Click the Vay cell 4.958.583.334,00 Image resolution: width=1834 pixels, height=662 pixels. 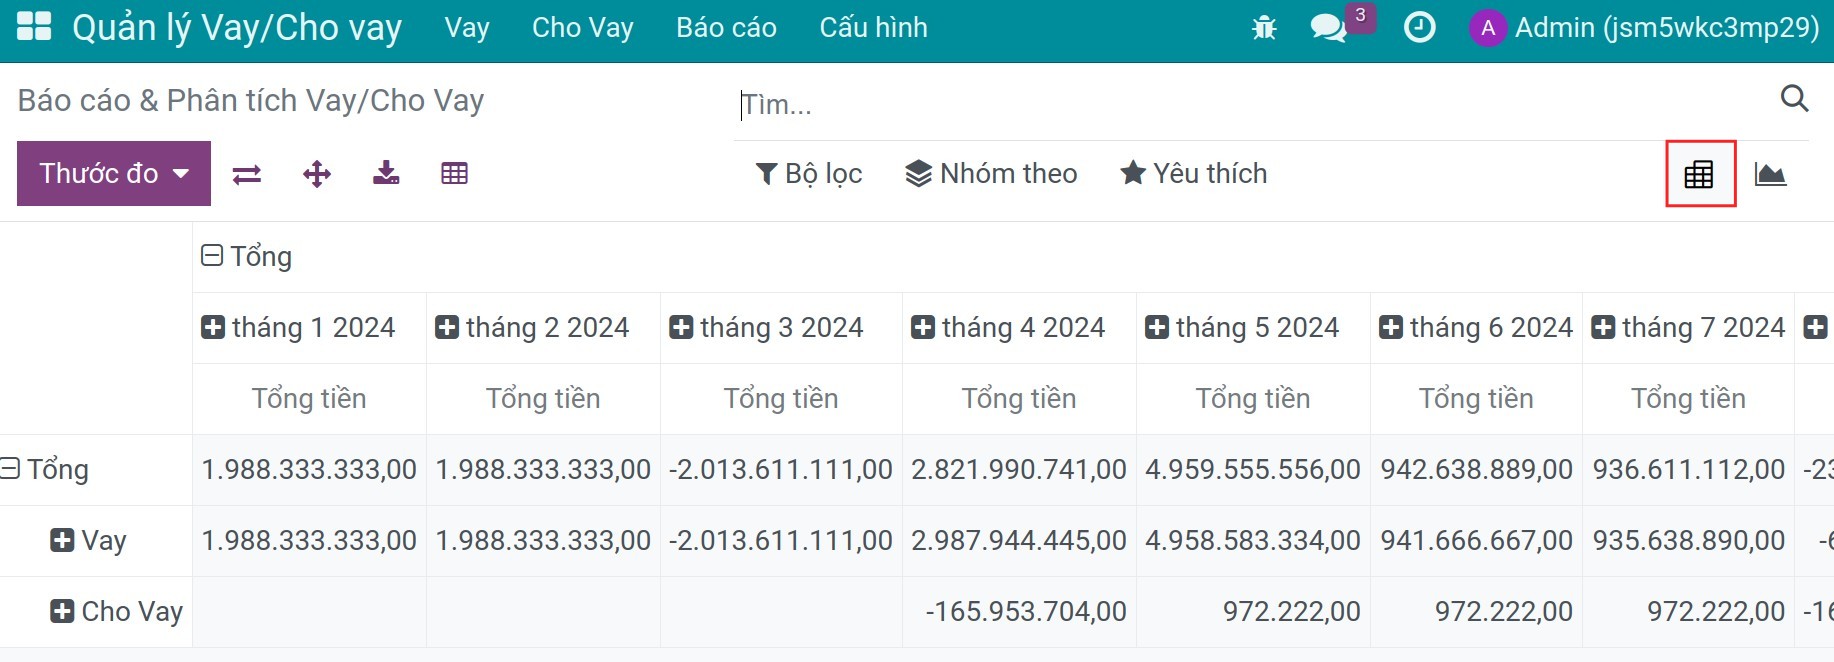pyautogui.click(x=1253, y=541)
